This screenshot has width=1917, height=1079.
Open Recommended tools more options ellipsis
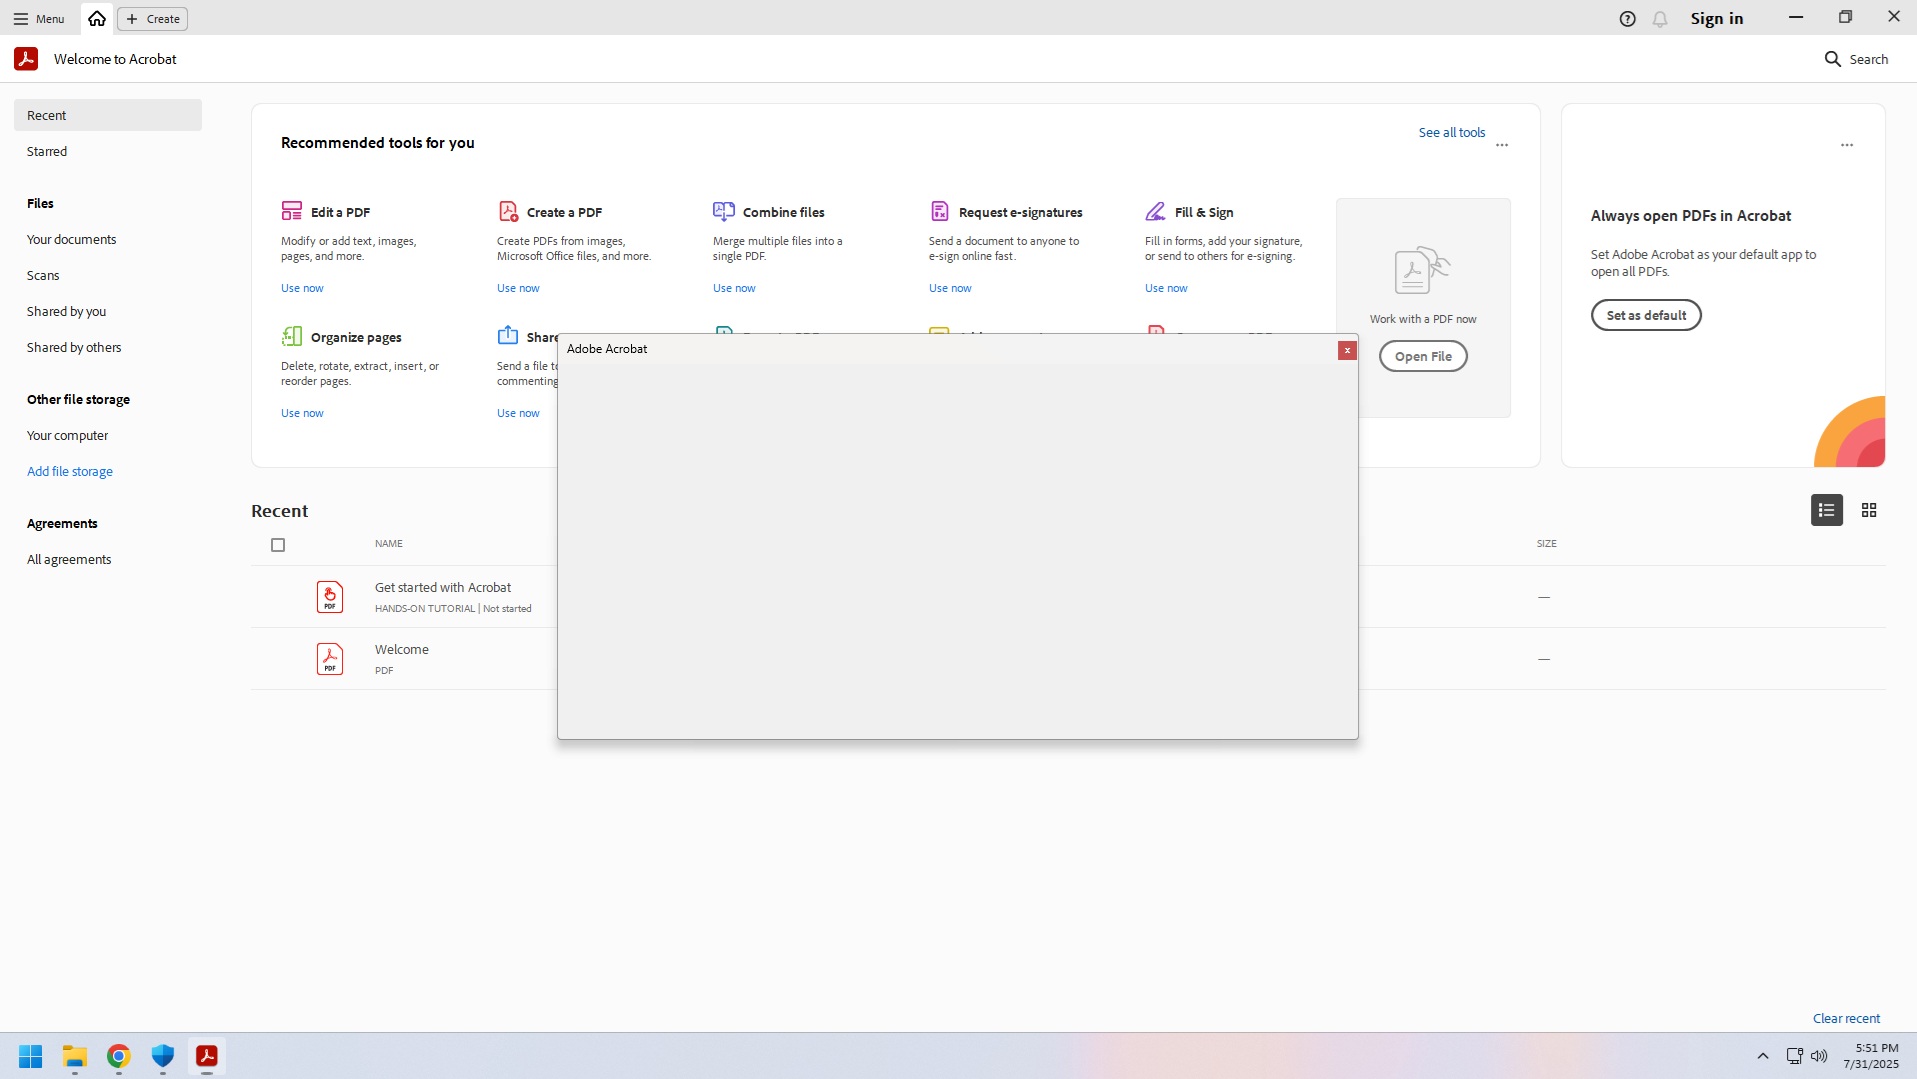[1501, 145]
